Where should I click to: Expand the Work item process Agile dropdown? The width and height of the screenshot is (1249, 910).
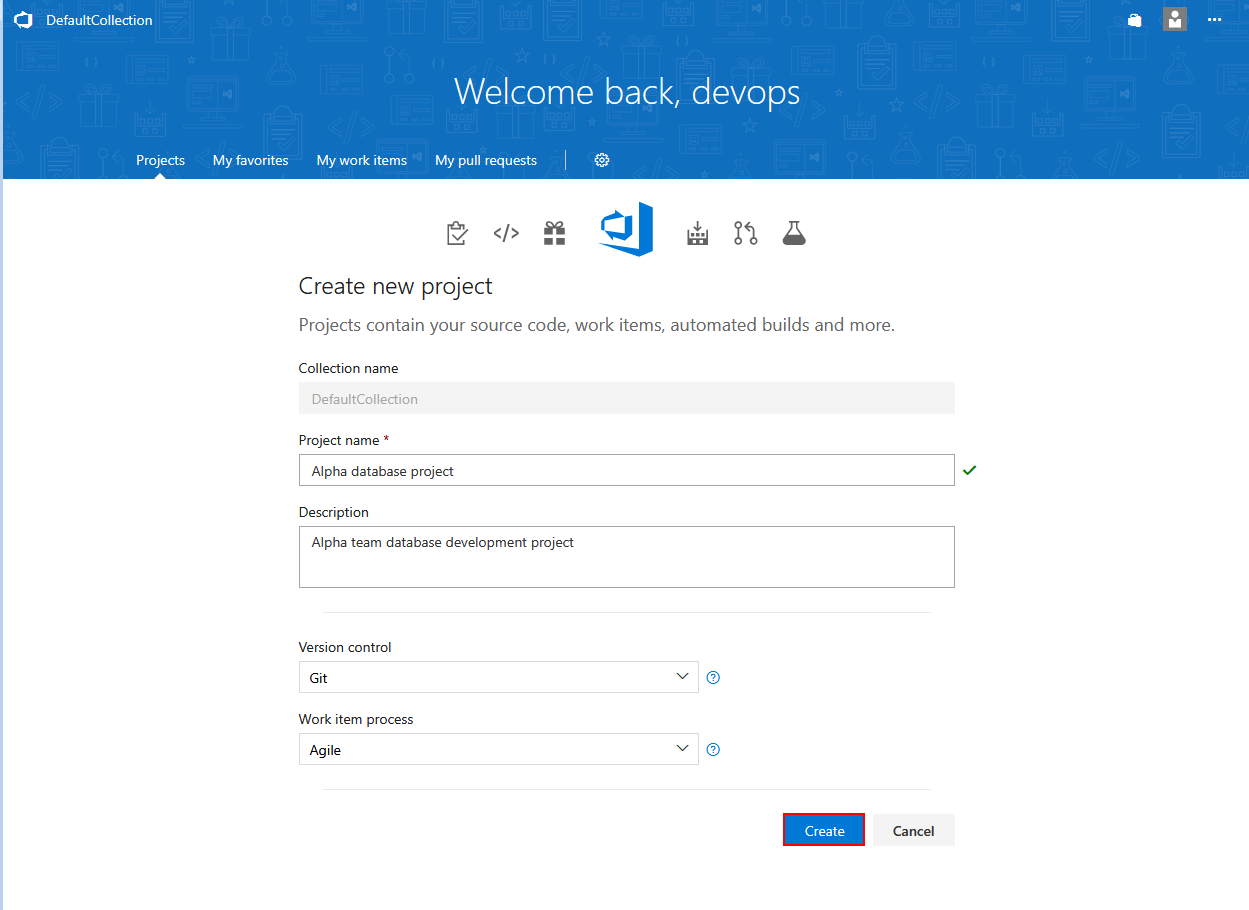[498, 749]
